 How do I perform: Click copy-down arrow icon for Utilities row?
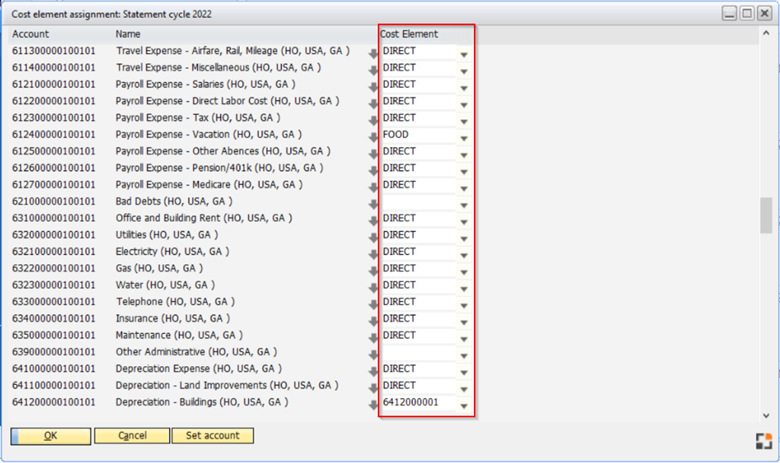click(x=373, y=236)
